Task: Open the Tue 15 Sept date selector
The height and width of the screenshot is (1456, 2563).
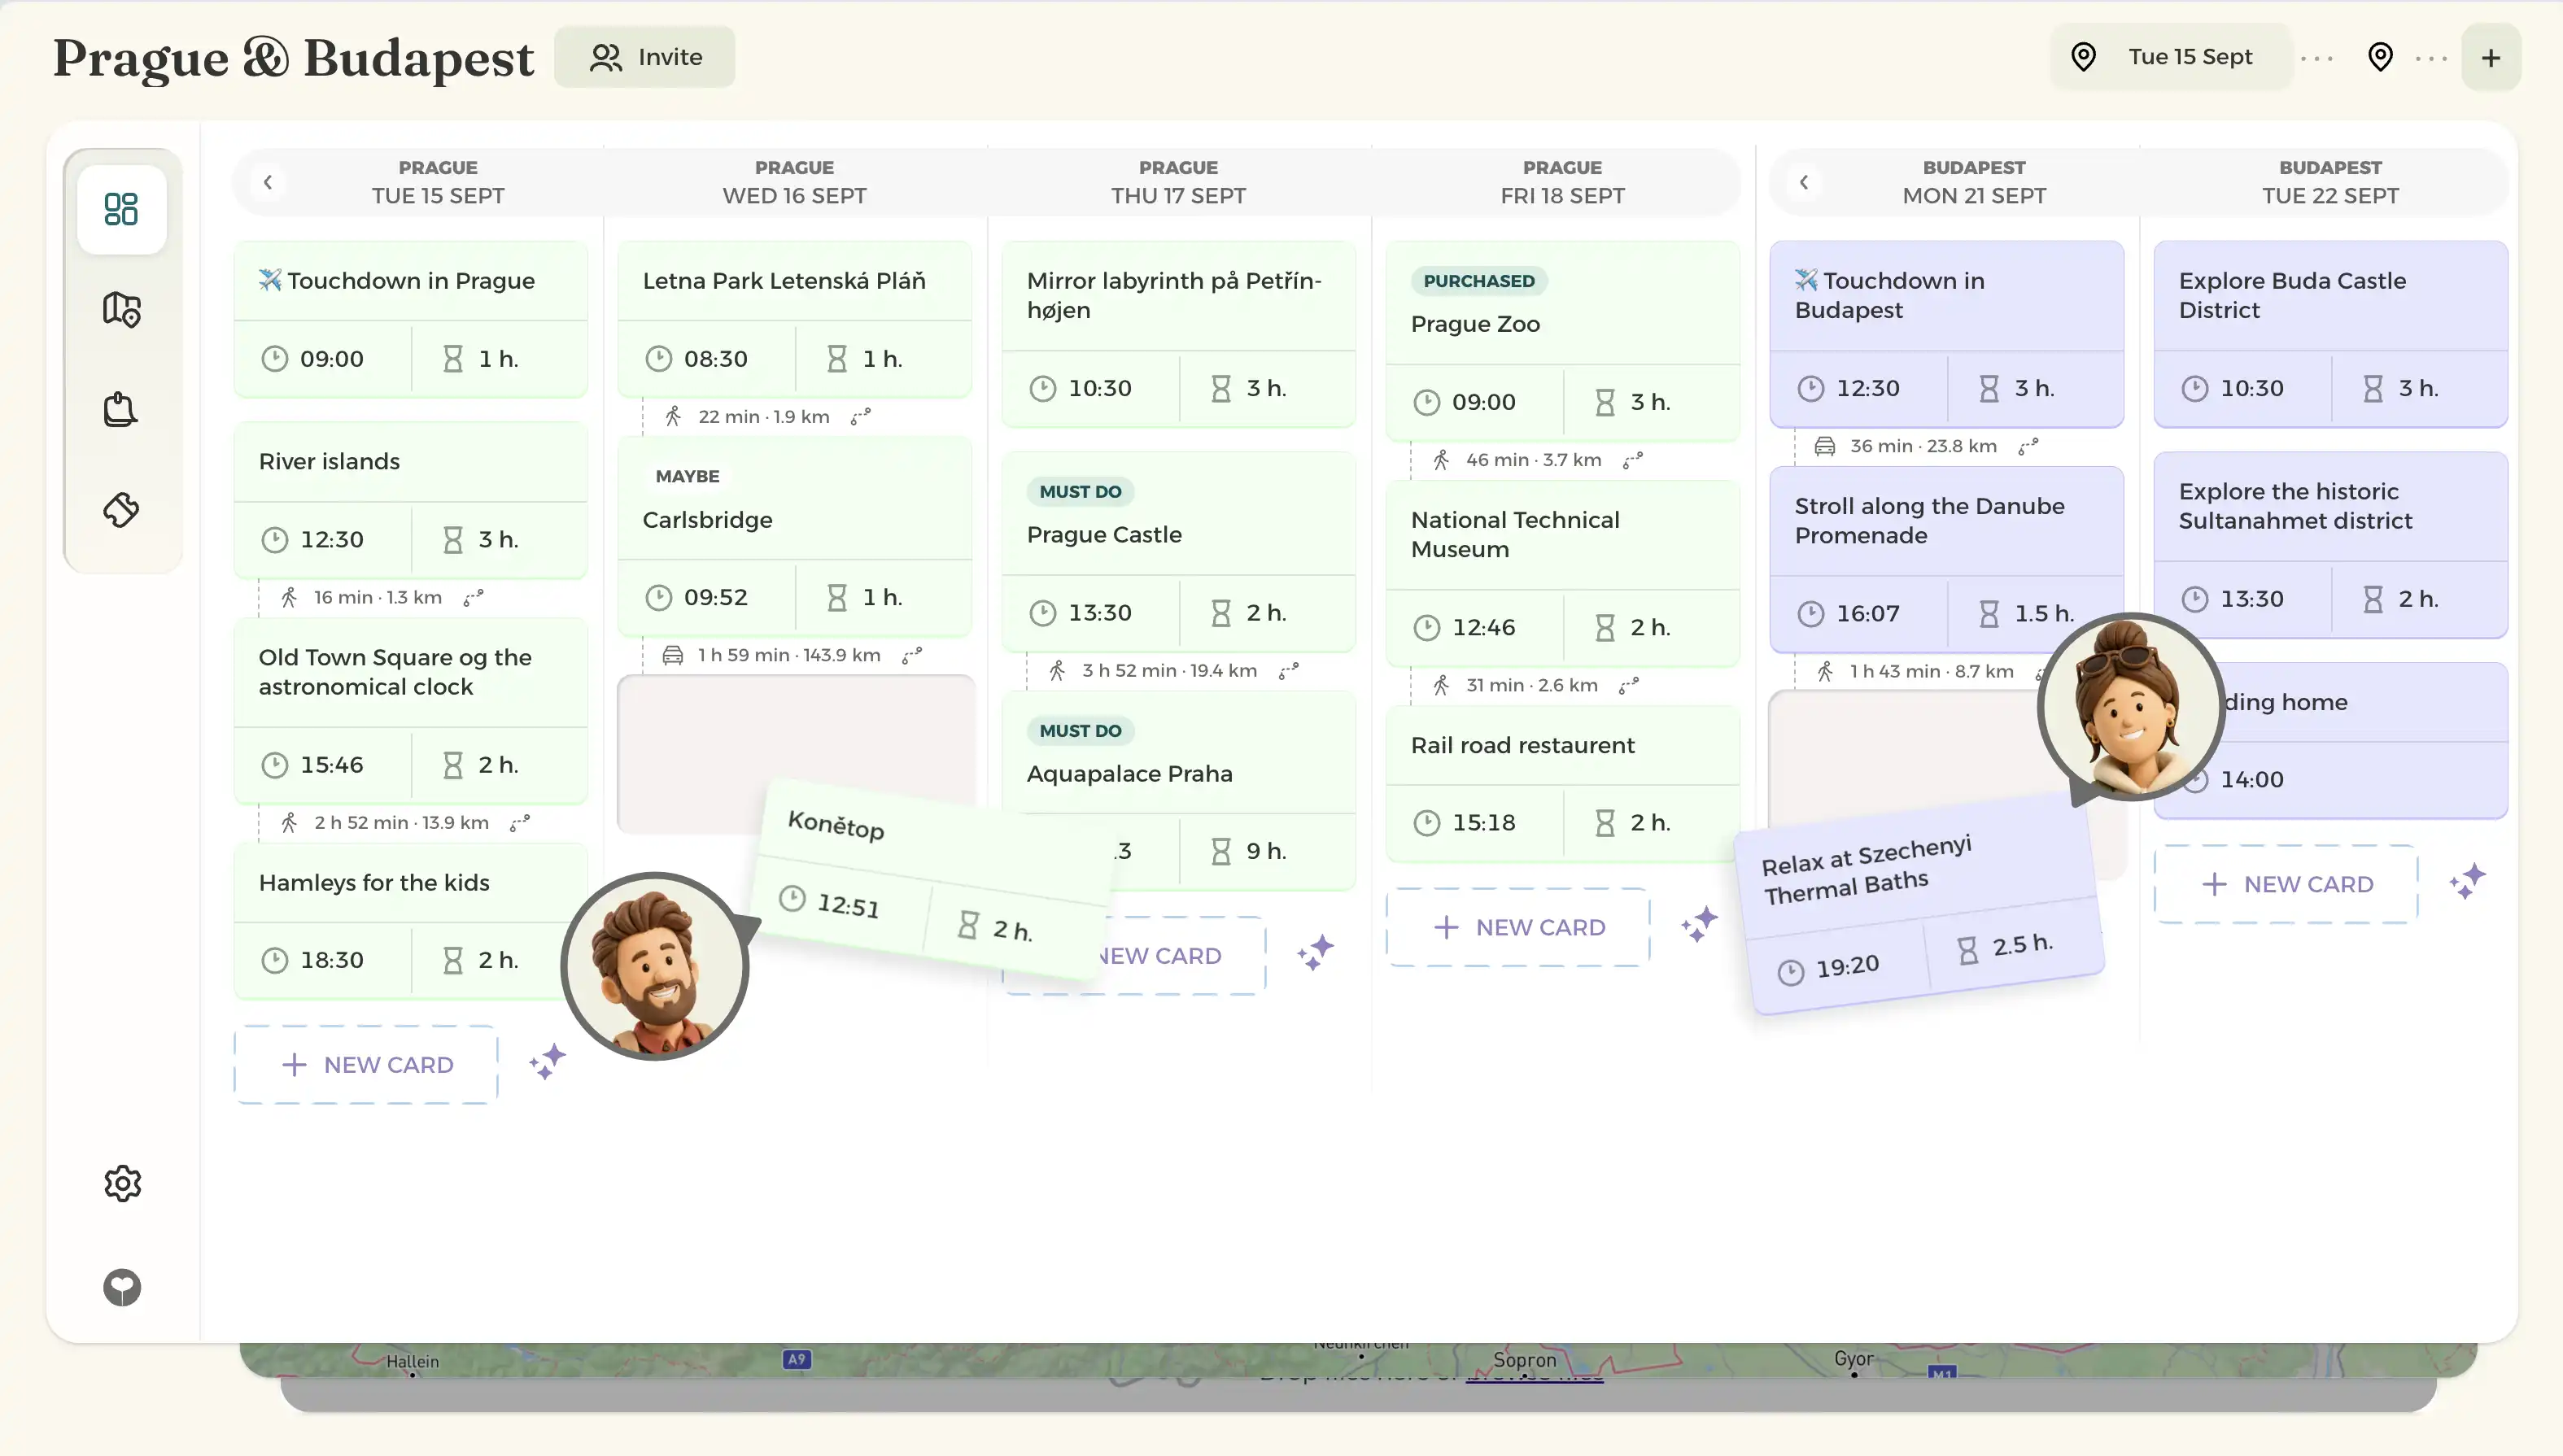Action: [2169, 57]
